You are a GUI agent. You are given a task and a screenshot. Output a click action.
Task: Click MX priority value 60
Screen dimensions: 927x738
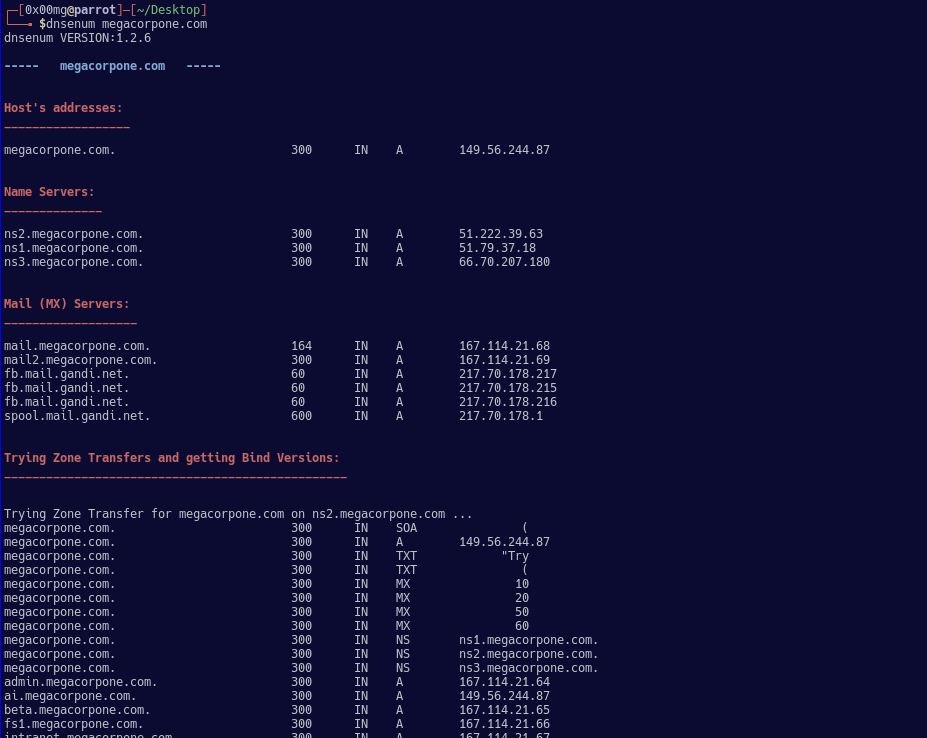coord(522,626)
